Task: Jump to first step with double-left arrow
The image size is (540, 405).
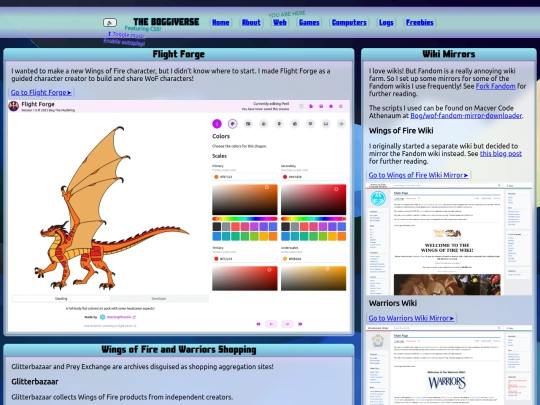Action: click(258, 324)
